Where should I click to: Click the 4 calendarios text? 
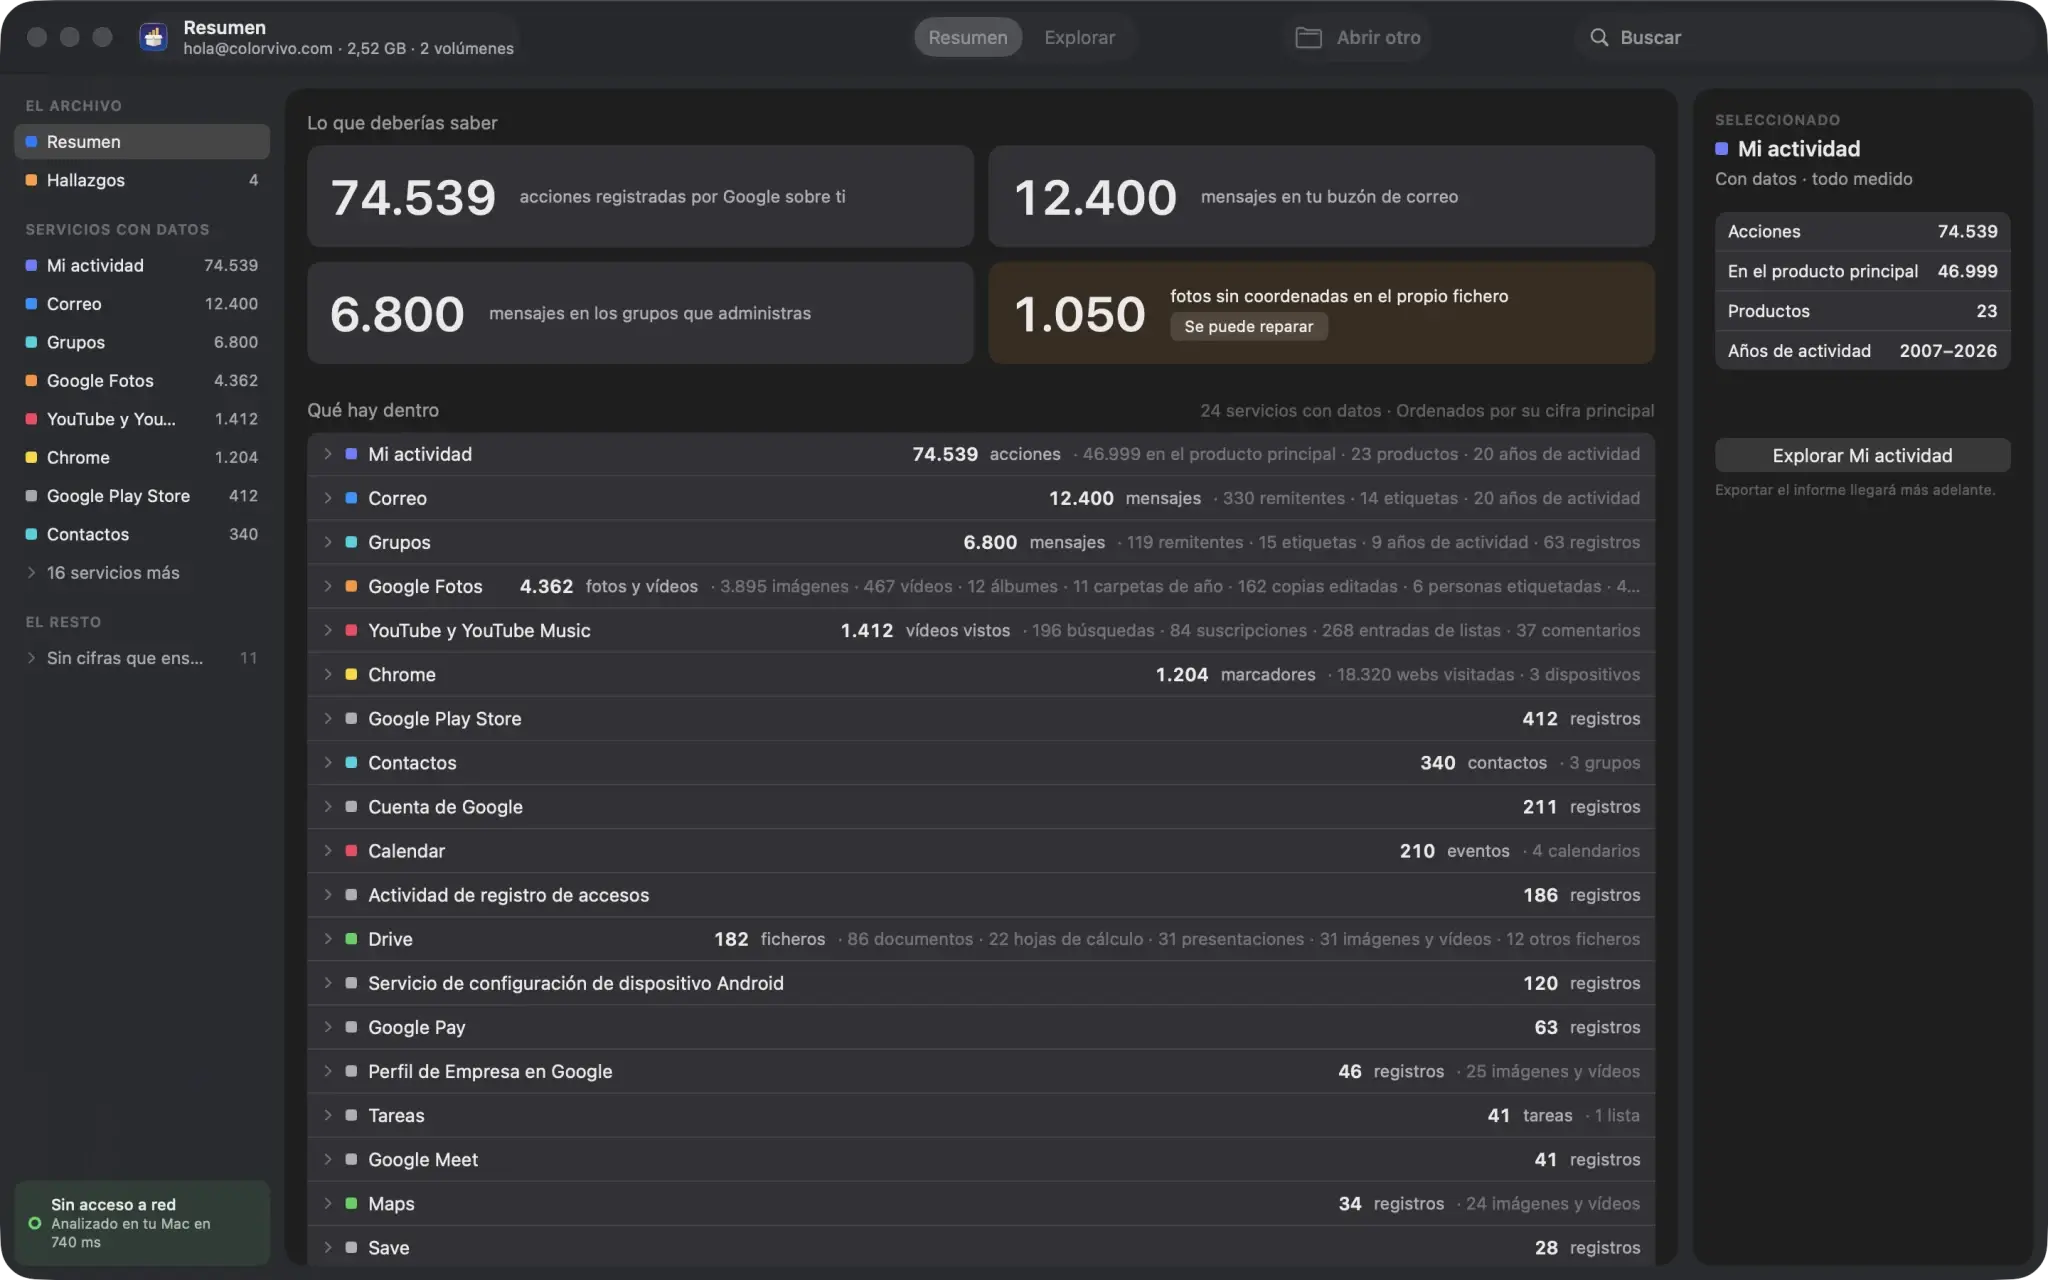[1586, 851]
